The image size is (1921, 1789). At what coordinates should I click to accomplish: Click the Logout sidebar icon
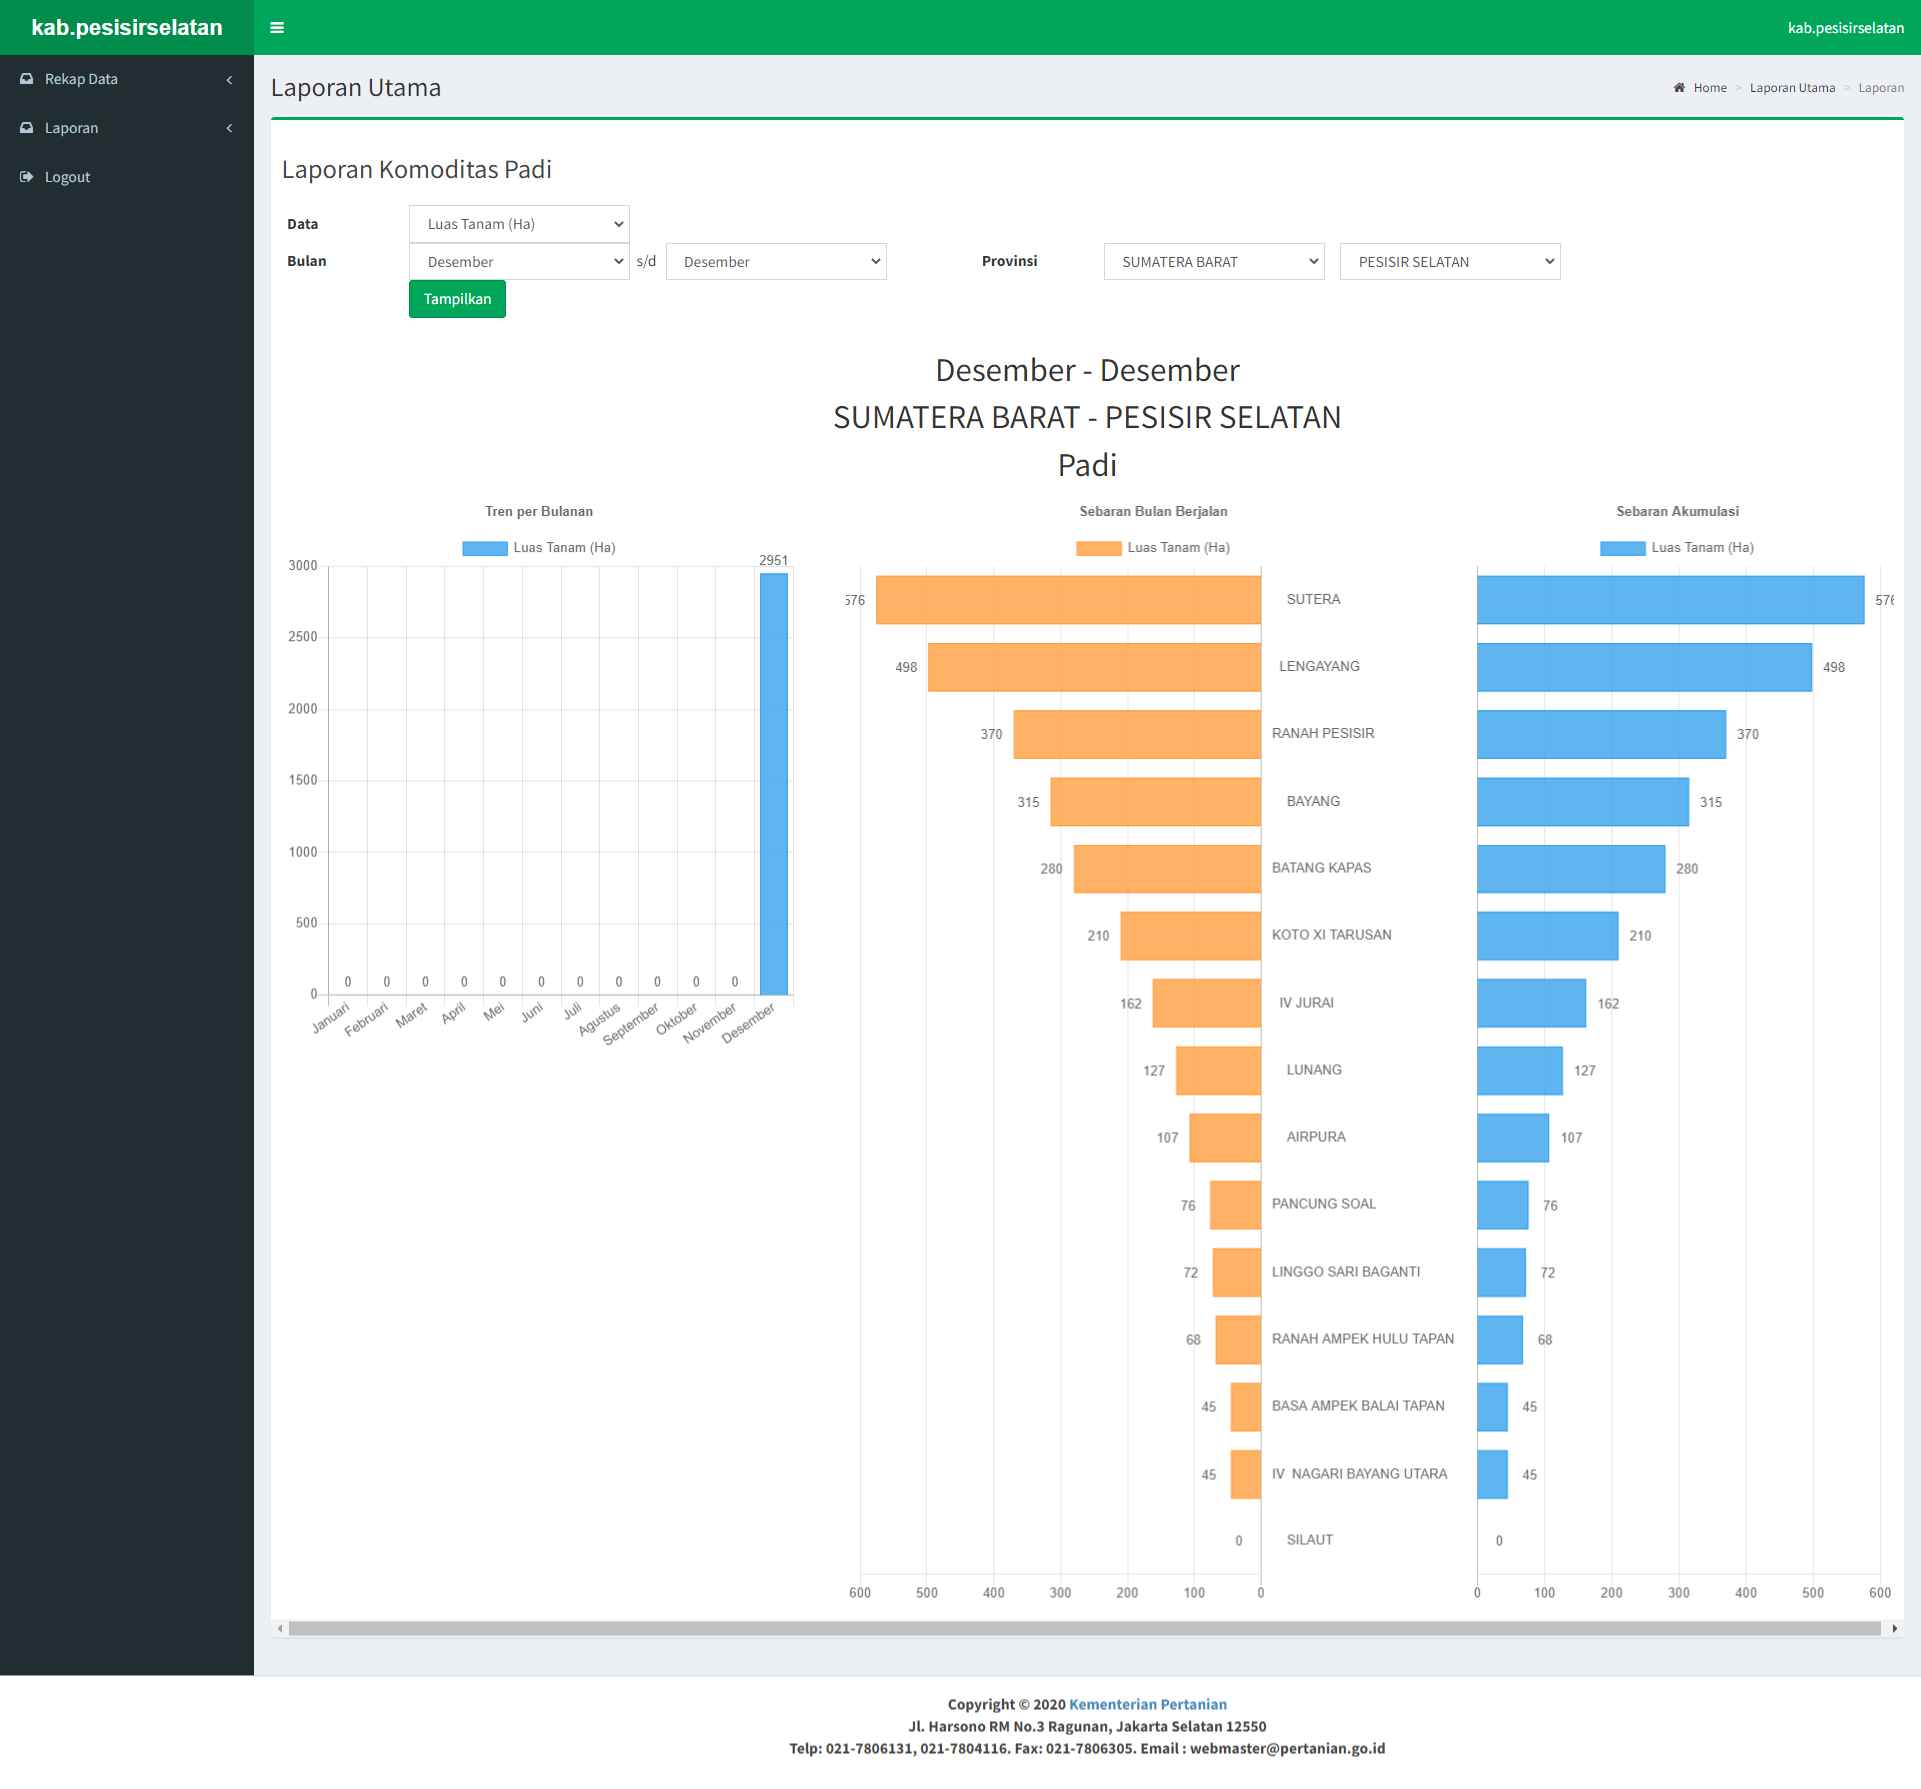pos(27,177)
